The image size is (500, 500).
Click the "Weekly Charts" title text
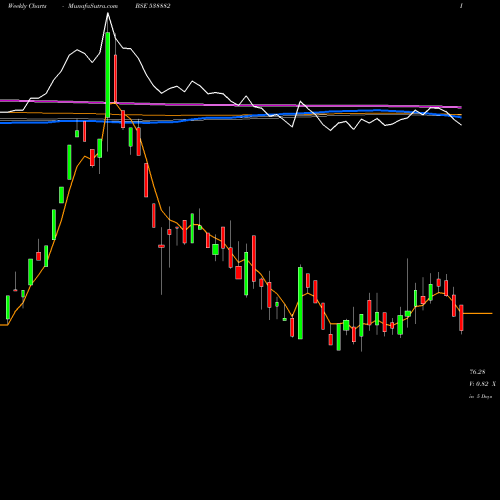pyautogui.click(x=27, y=6)
